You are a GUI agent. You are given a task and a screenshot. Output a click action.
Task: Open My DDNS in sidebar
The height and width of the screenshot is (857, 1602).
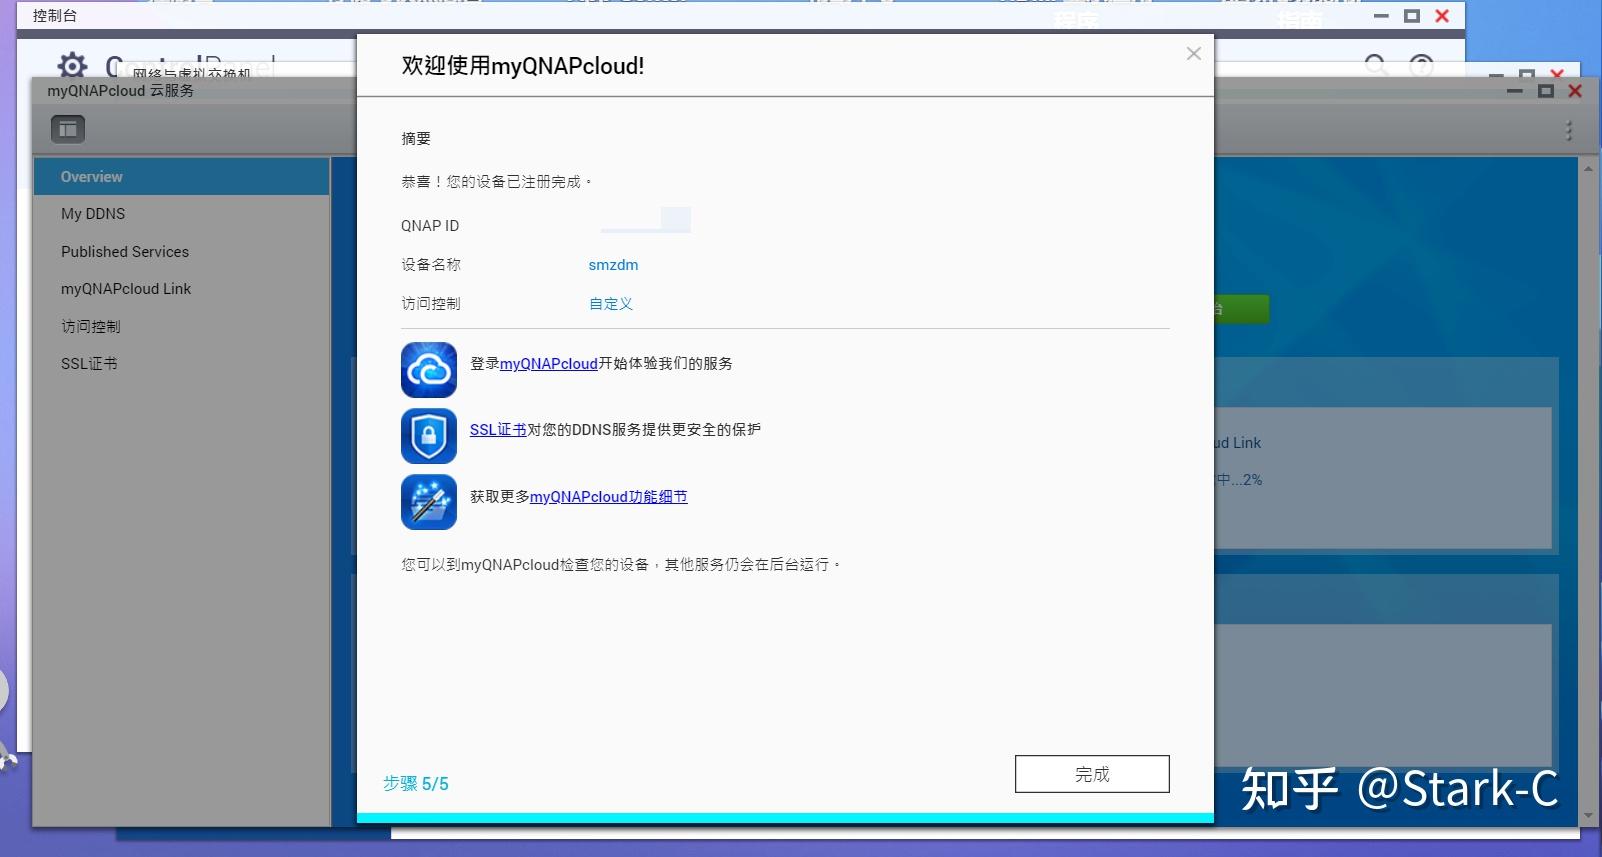pos(93,214)
